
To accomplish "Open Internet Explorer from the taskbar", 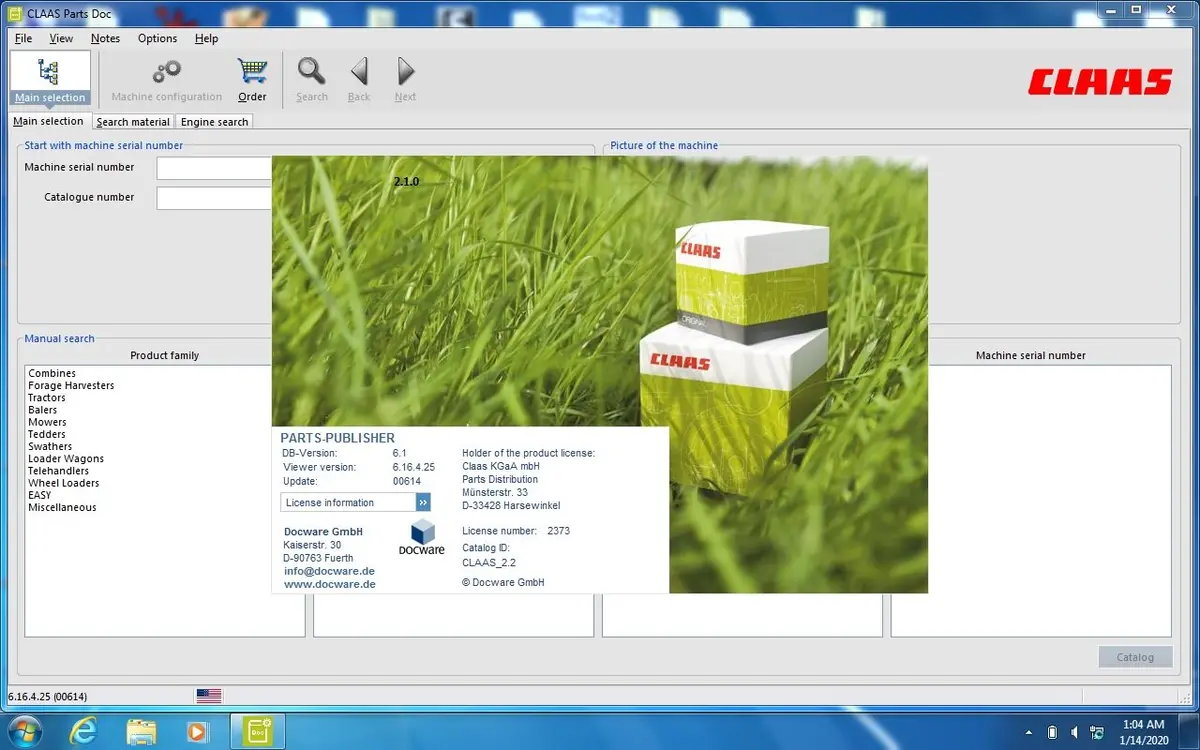I will coord(85,731).
